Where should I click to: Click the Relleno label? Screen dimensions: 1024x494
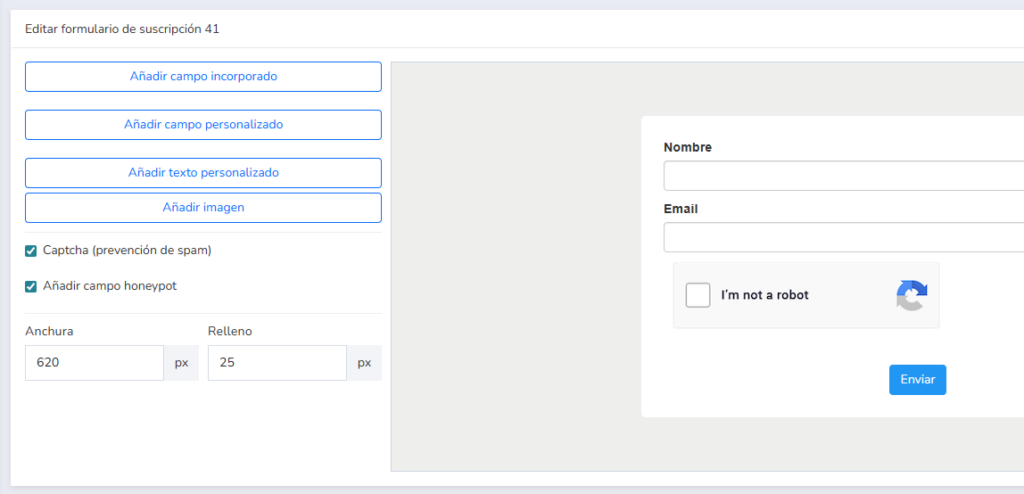click(x=230, y=331)
